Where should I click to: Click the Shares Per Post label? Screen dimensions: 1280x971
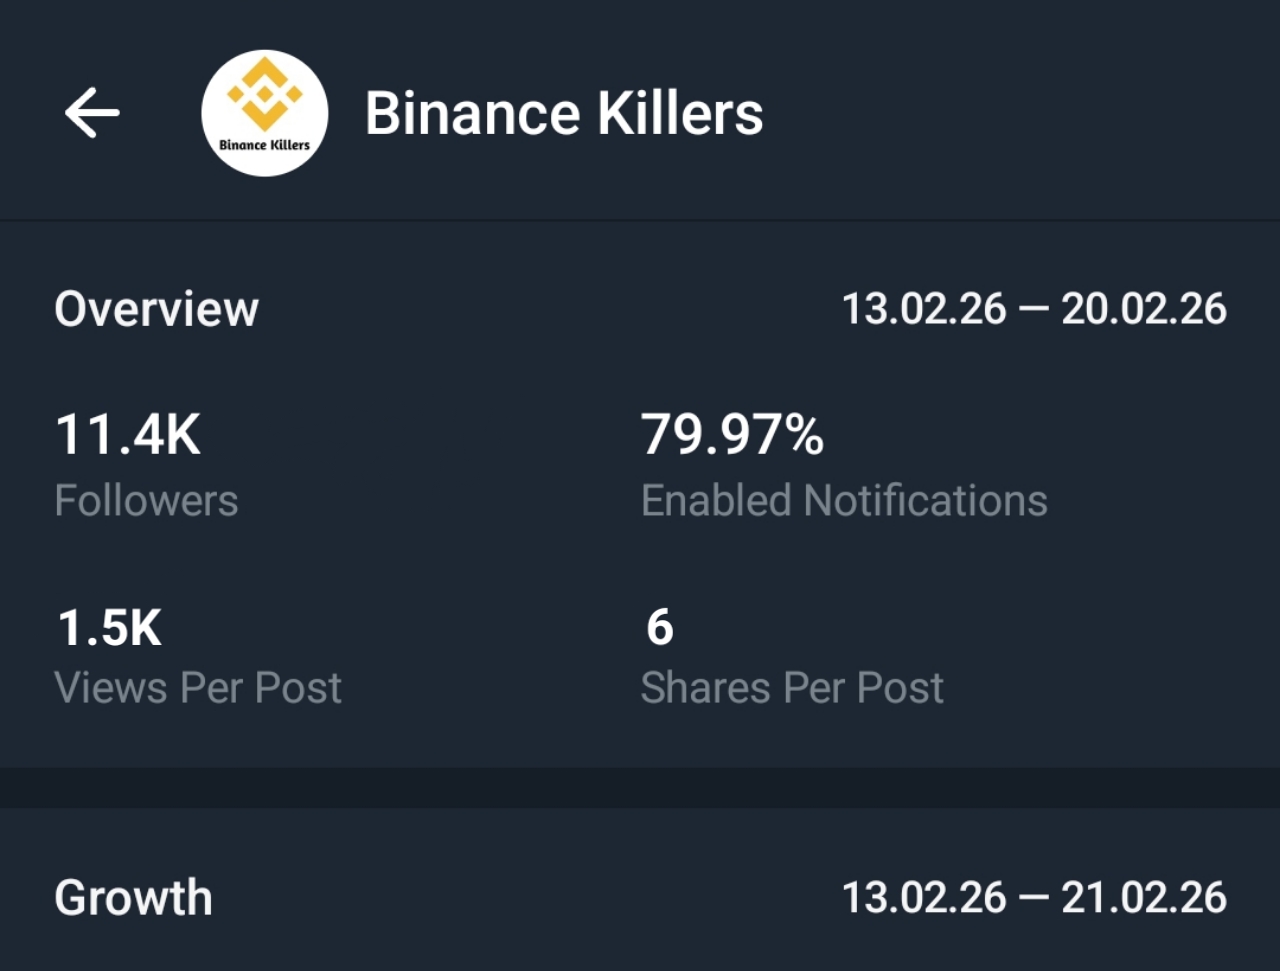[792, 687]
